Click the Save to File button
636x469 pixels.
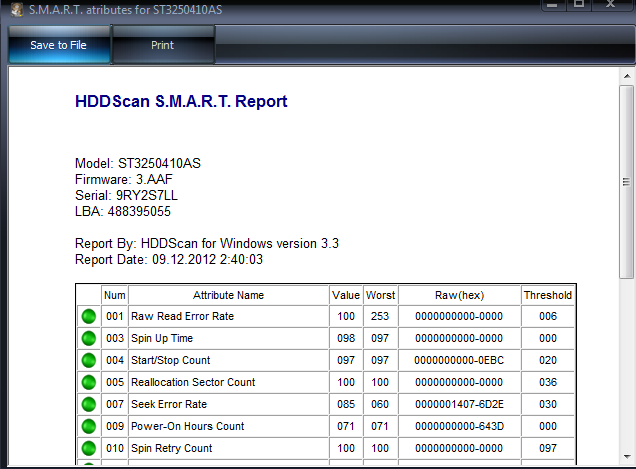click(x=59, y=45)
